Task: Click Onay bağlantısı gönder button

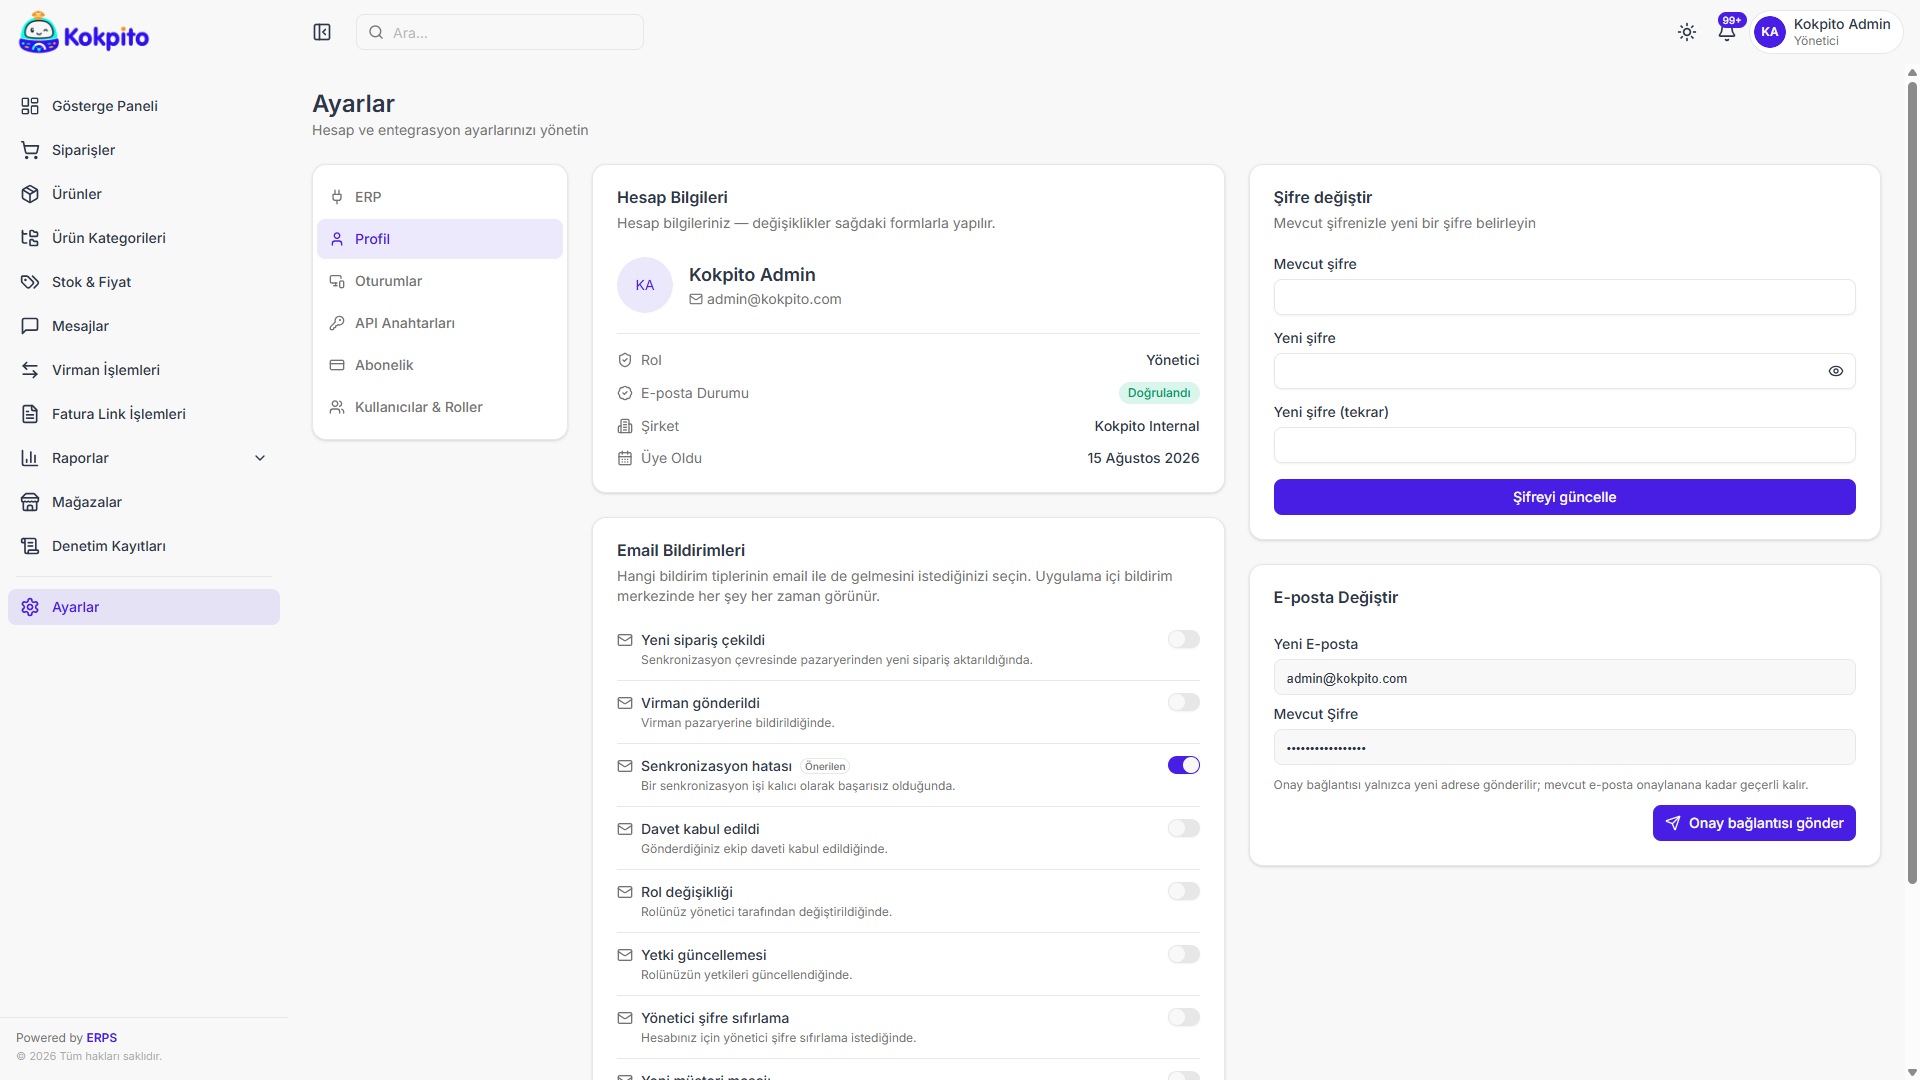Action: [x=1754, y=823]
